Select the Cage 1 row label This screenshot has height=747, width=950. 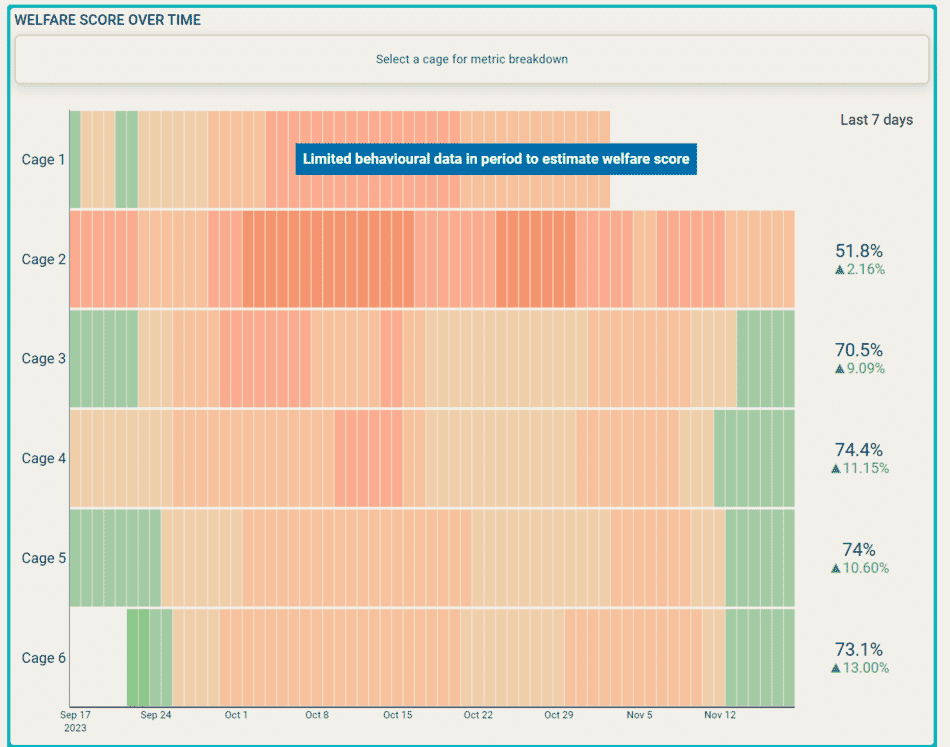[44, 160]
